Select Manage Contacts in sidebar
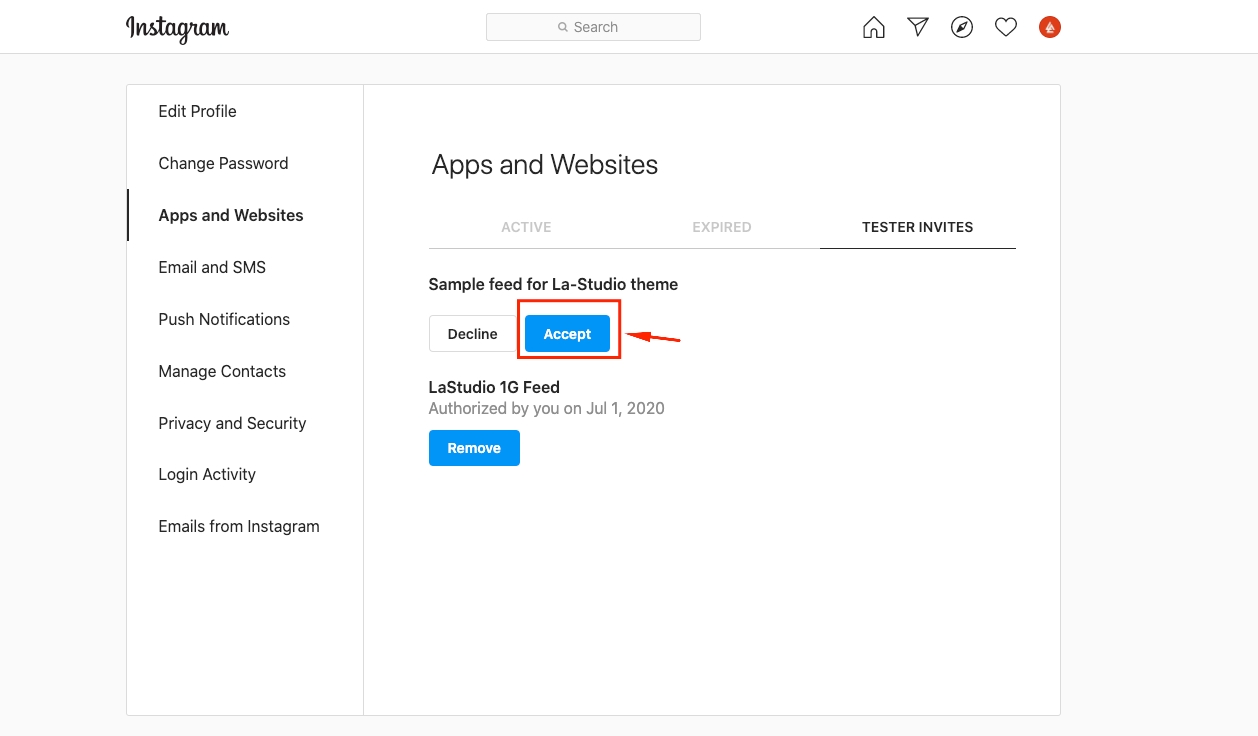Screen dimensions: 1258x736 (222, 371)
